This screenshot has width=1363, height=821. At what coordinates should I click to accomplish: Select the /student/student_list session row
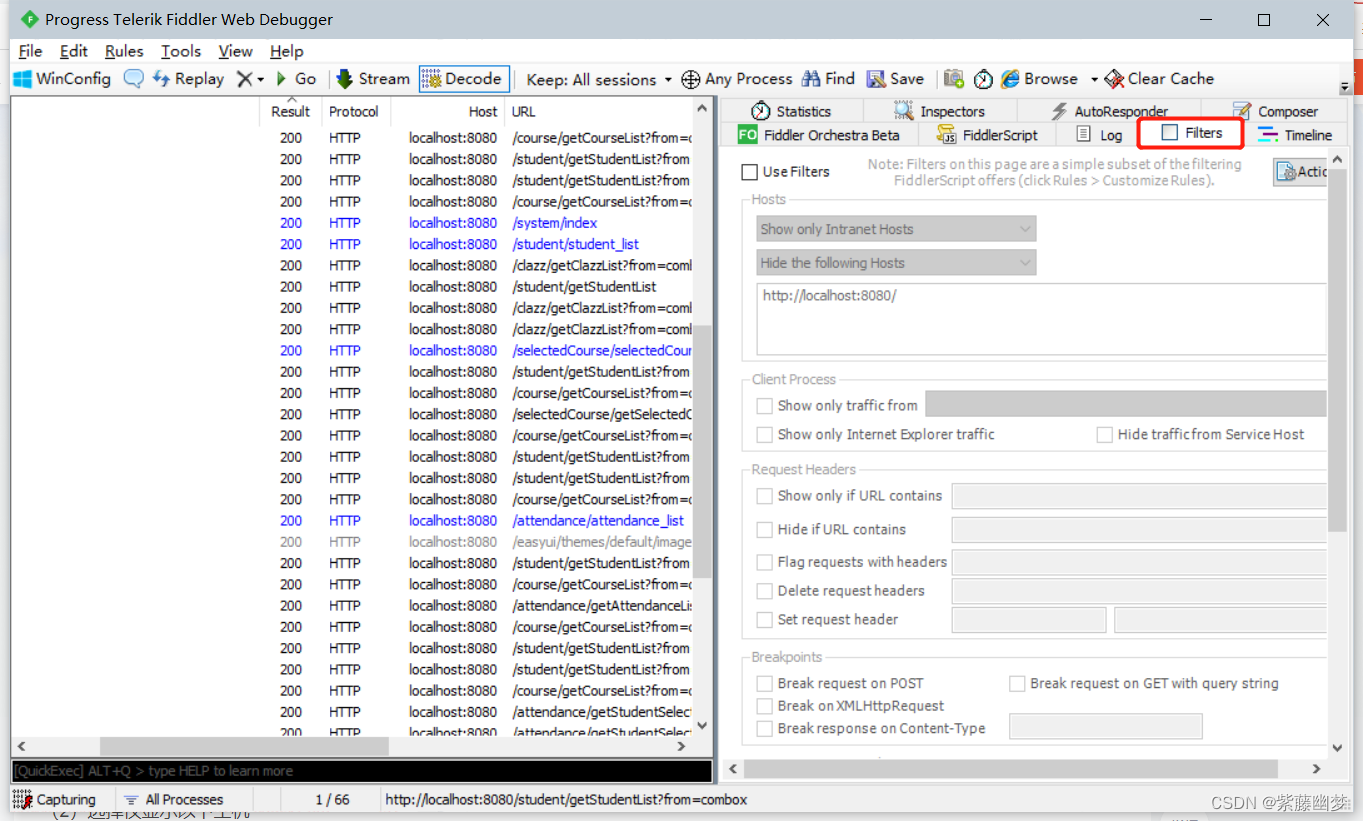[x=352, y=244]
